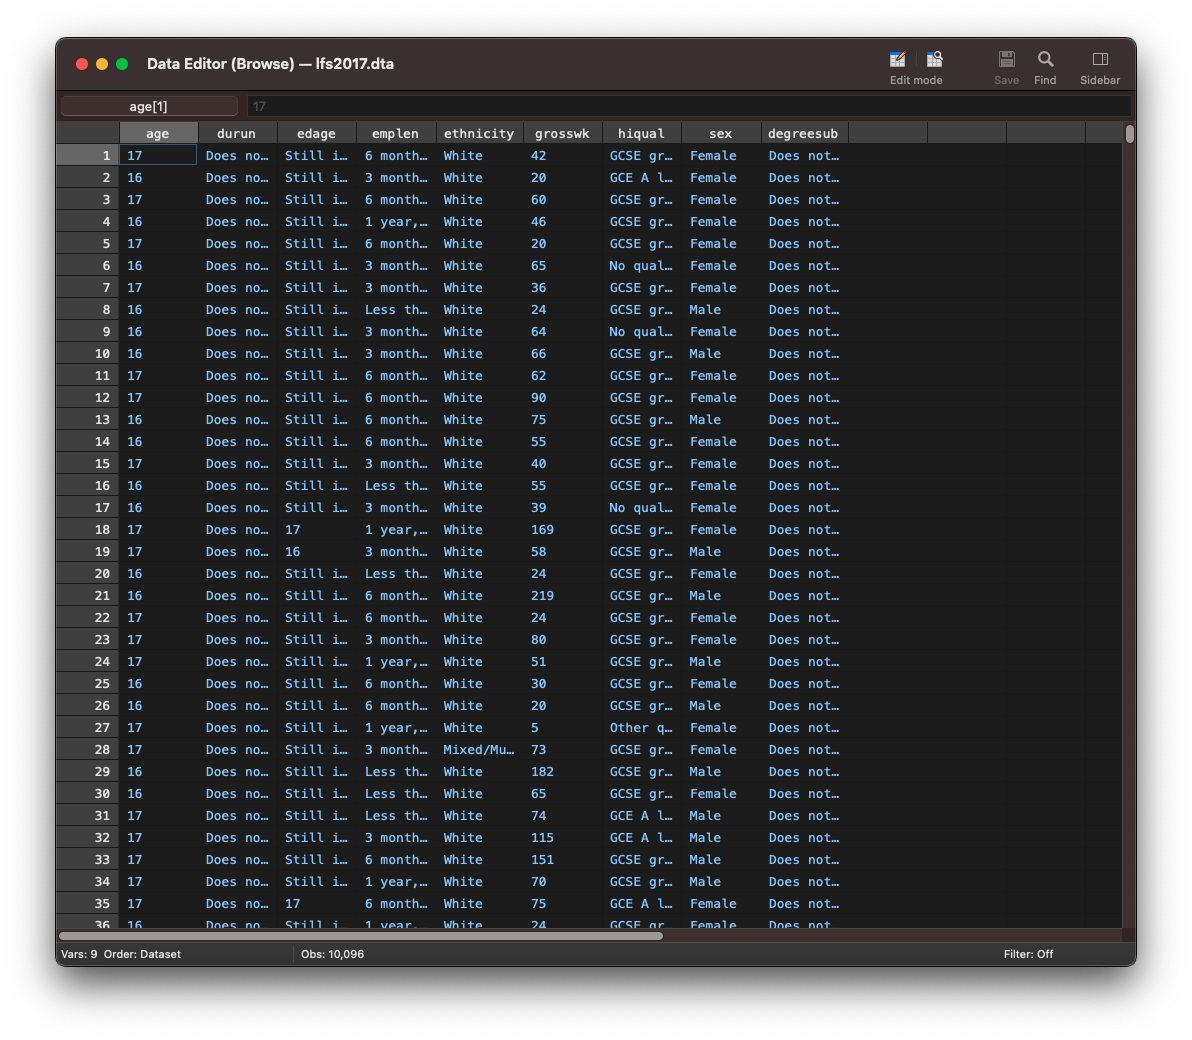The image size is (1192, 1040).
Task: Select the grosswk cell with value 219
Action: pyautogui.click(x=542, y=596)
